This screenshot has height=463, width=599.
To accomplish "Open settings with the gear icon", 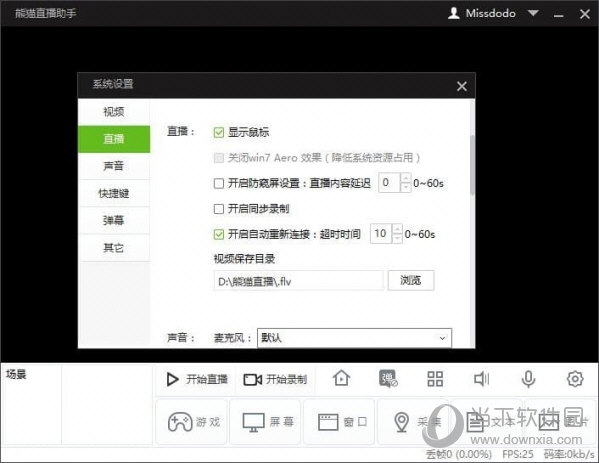I will [575, 379].
